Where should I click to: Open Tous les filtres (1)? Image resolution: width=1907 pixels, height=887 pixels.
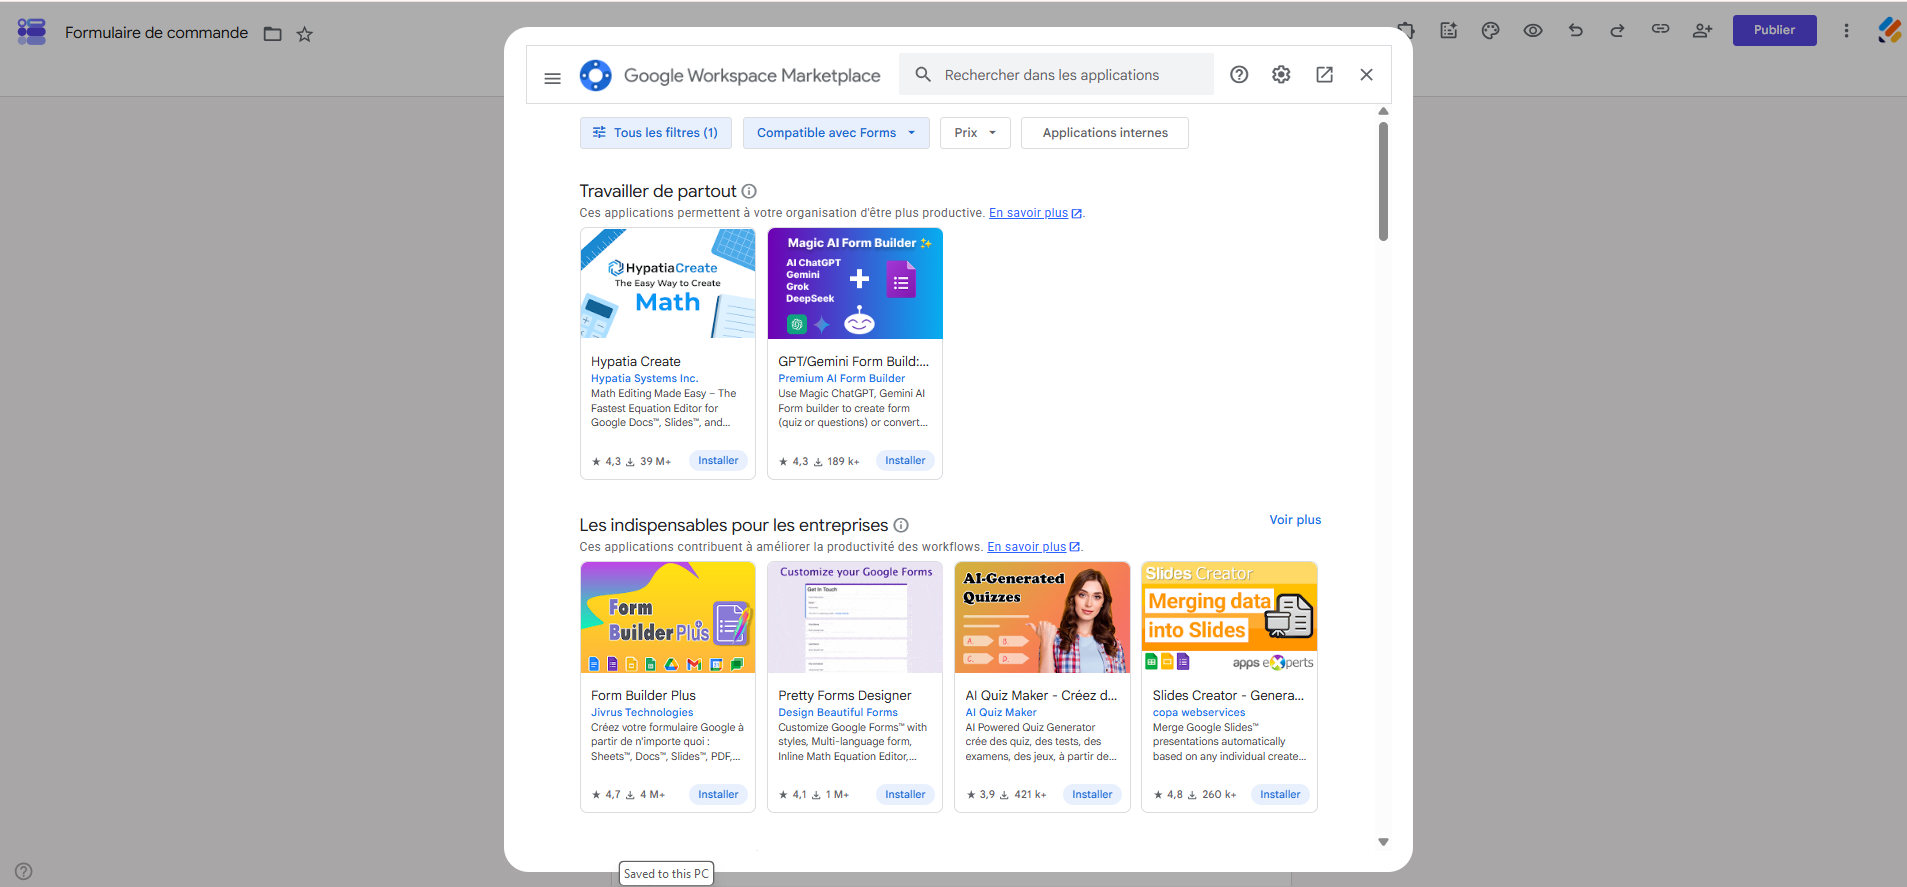pos(656,133)
